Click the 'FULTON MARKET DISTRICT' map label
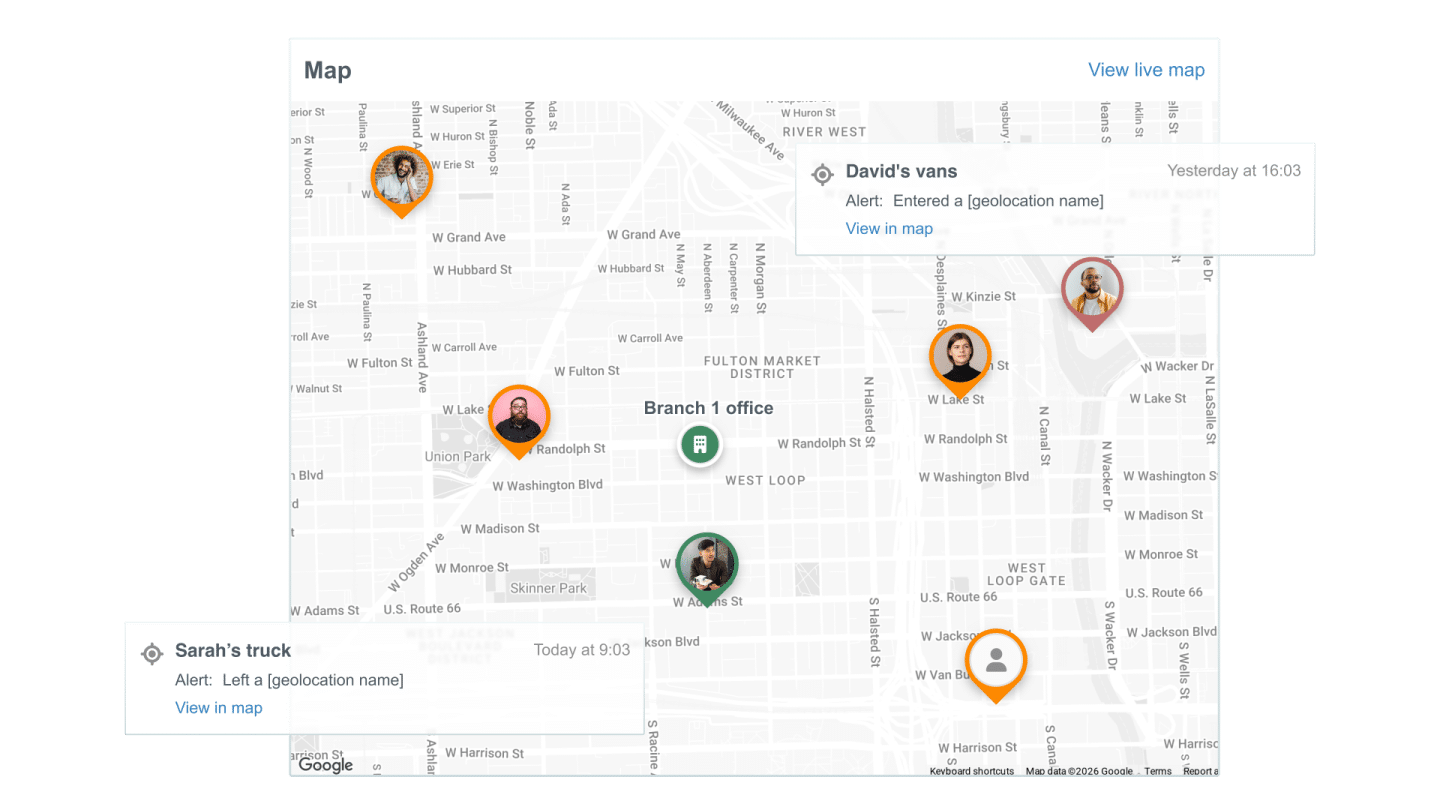The height and width of the screenshot is (810, 1440). pyautogui.click(x=762, y=367)
